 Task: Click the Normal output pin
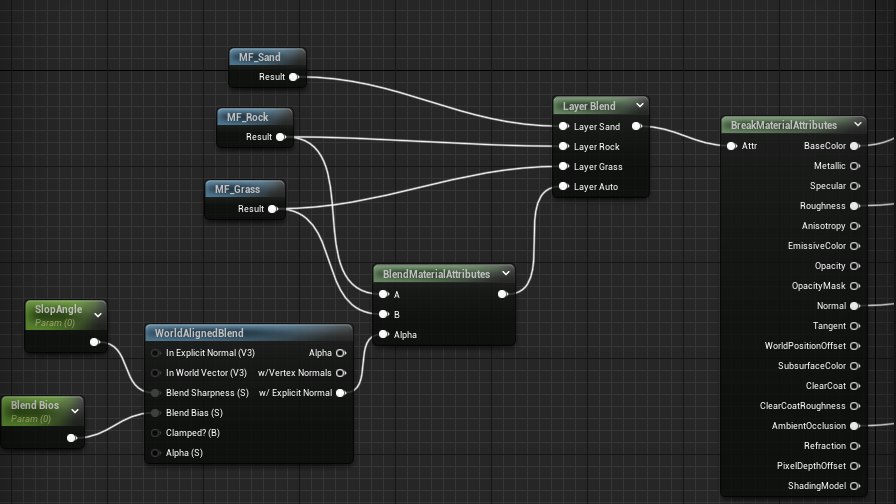coord(855,306)
